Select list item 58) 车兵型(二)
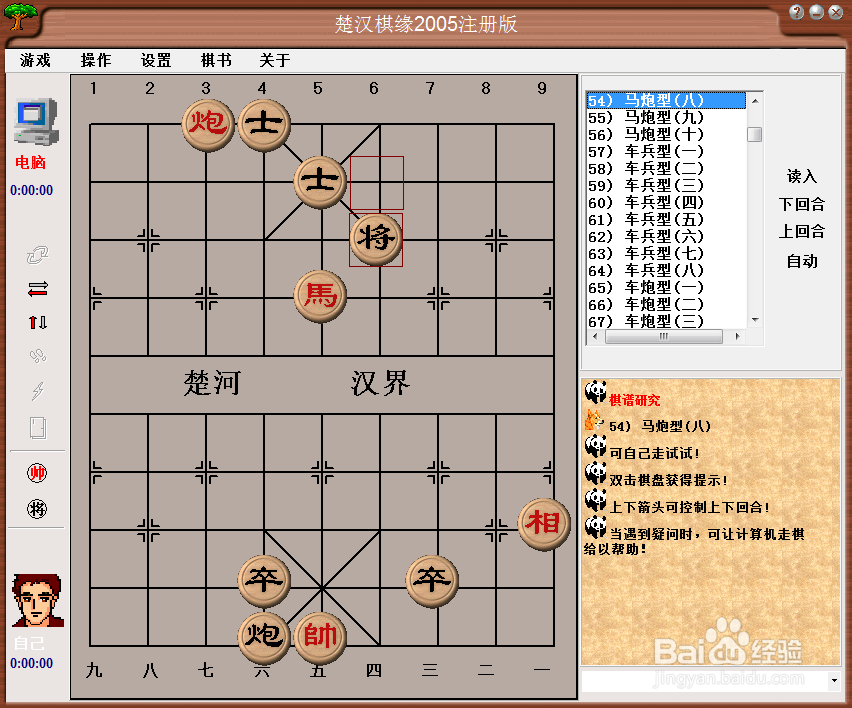 click(666, 168)
